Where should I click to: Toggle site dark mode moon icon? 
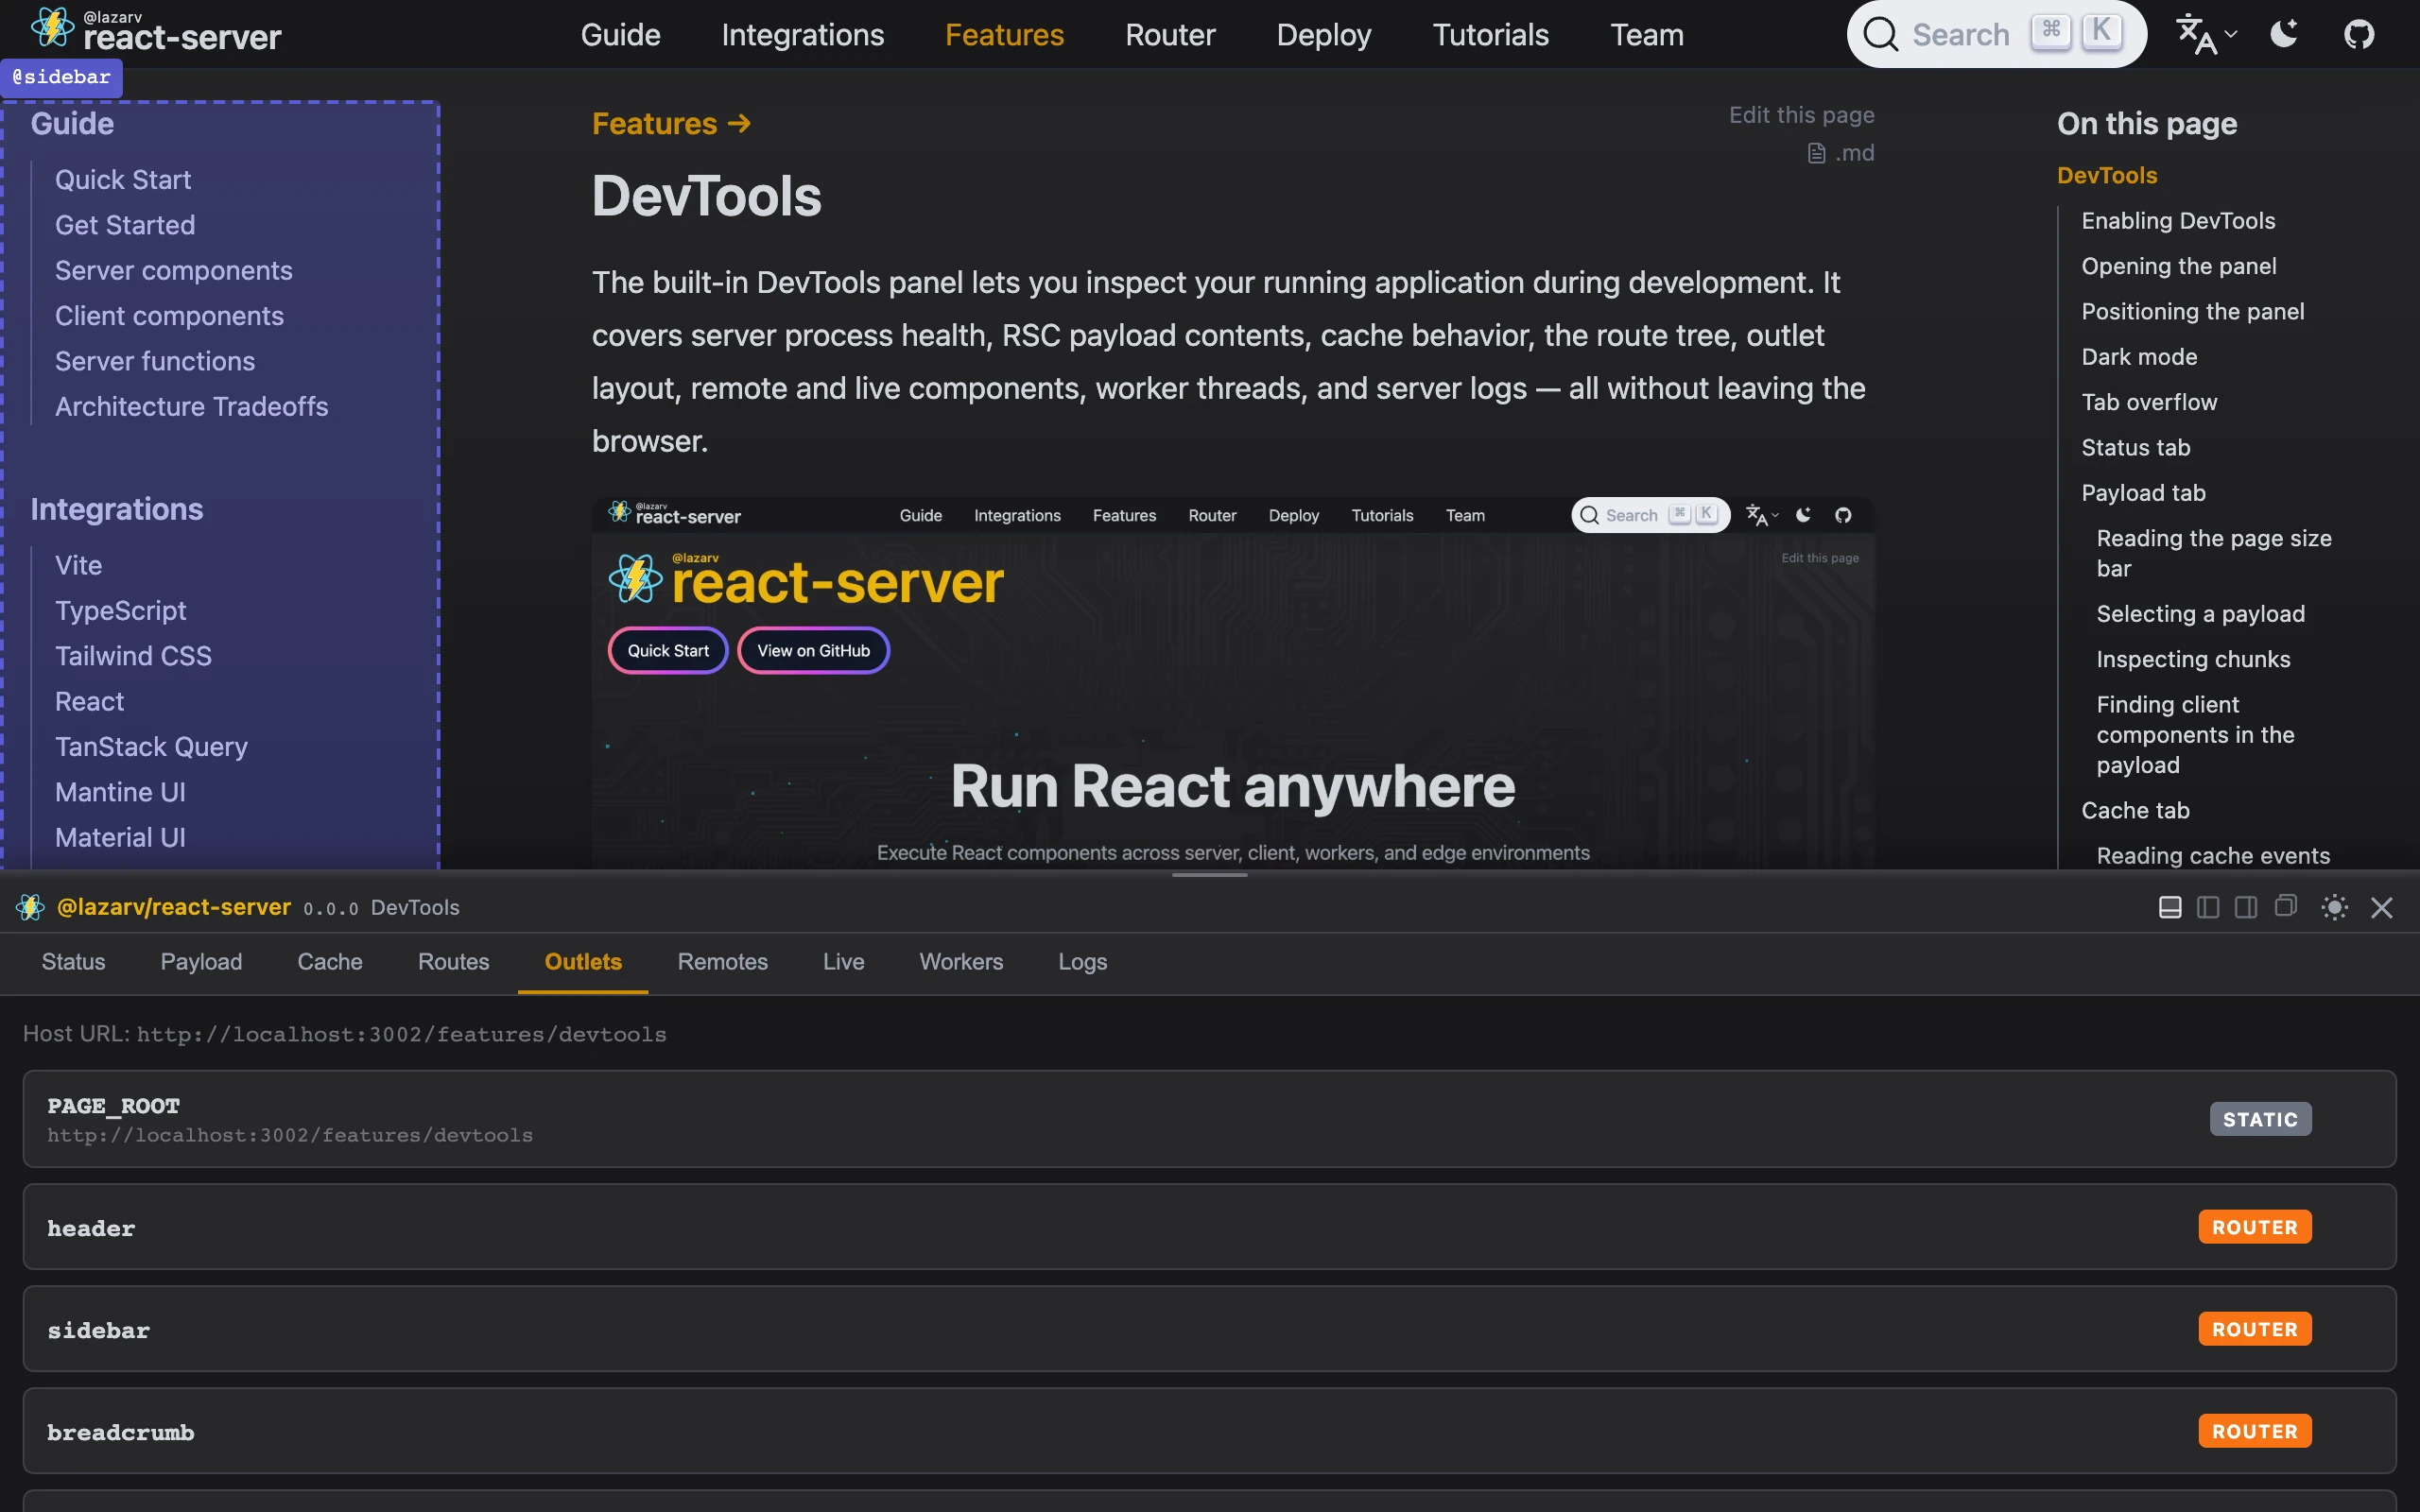point(2284,35)
